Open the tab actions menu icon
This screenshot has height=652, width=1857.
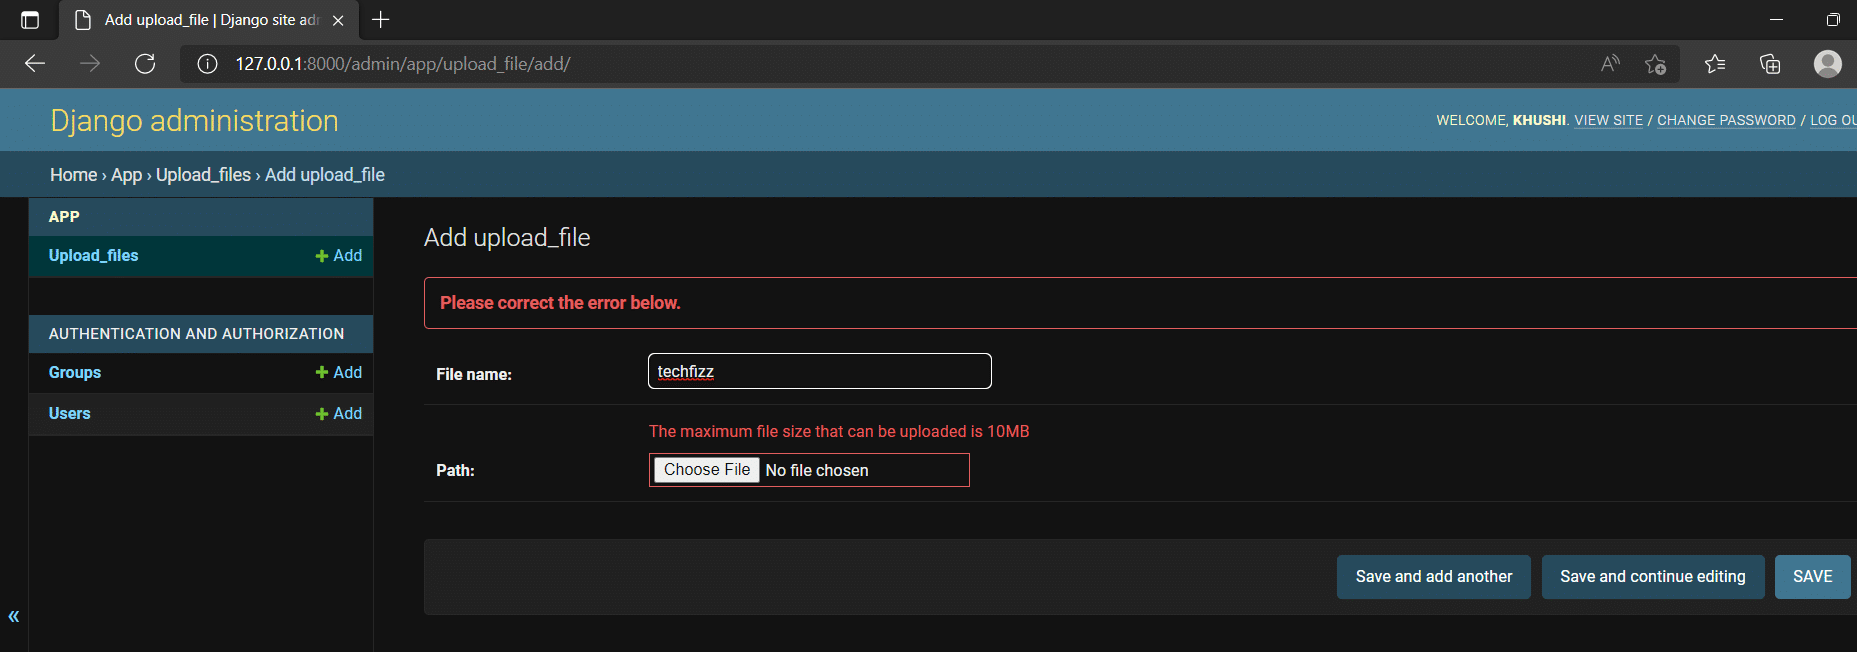pyautogui.click(x=30, y=19)
